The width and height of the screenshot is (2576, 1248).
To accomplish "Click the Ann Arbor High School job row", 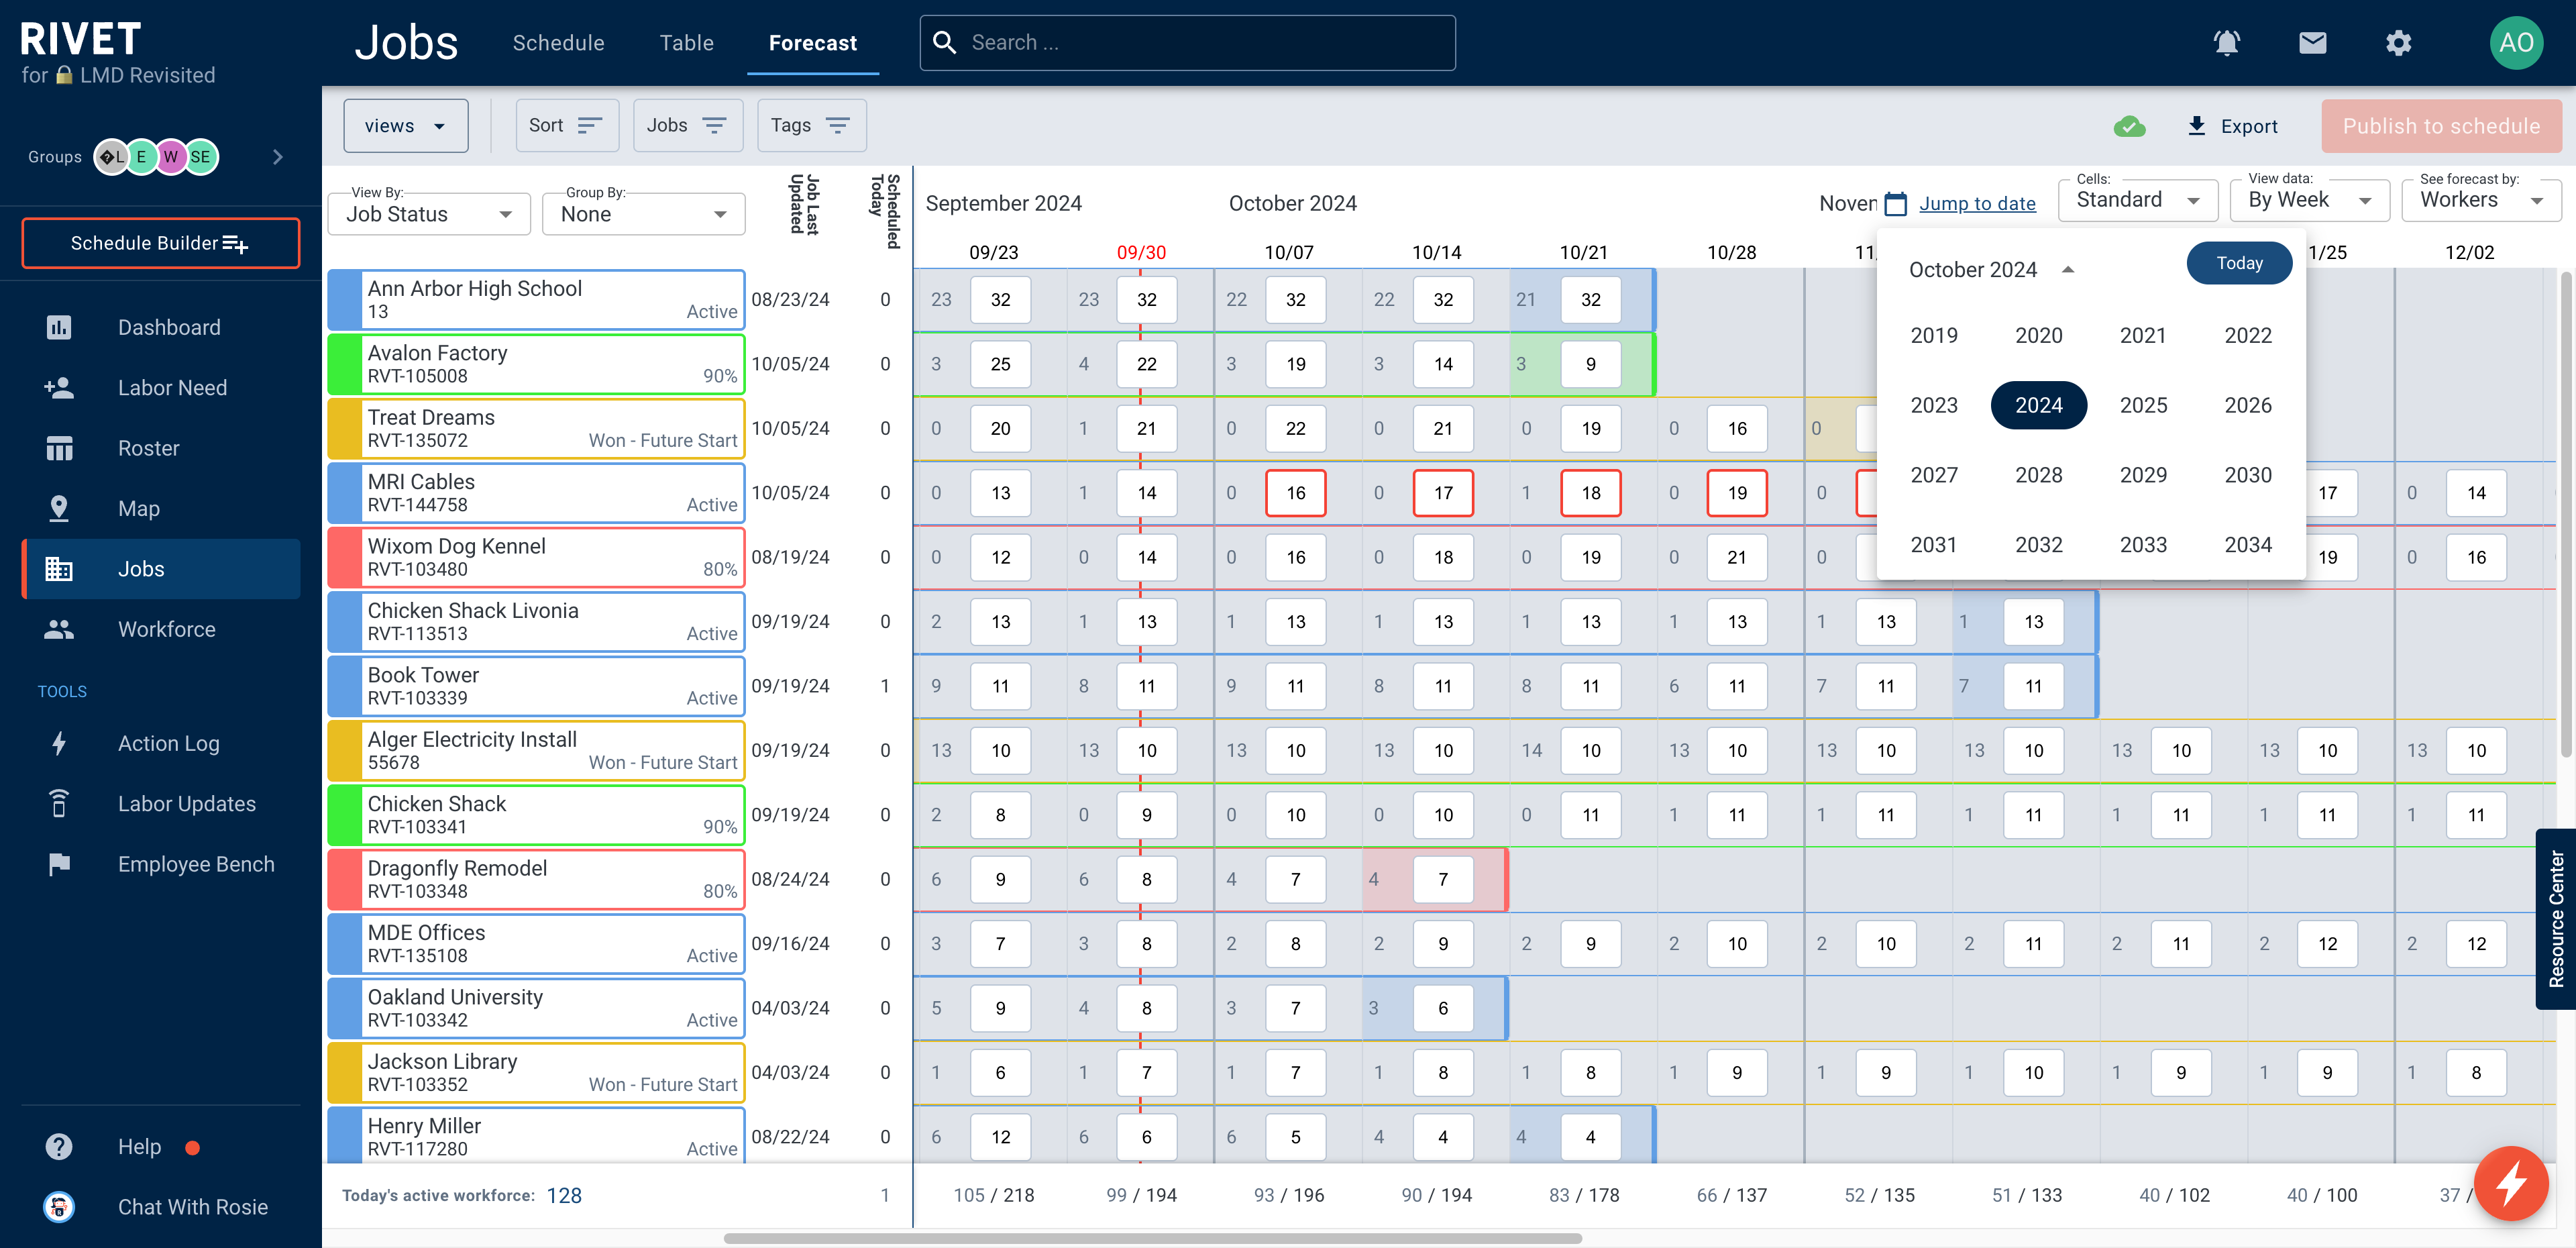I will click(x=536, y=300).
